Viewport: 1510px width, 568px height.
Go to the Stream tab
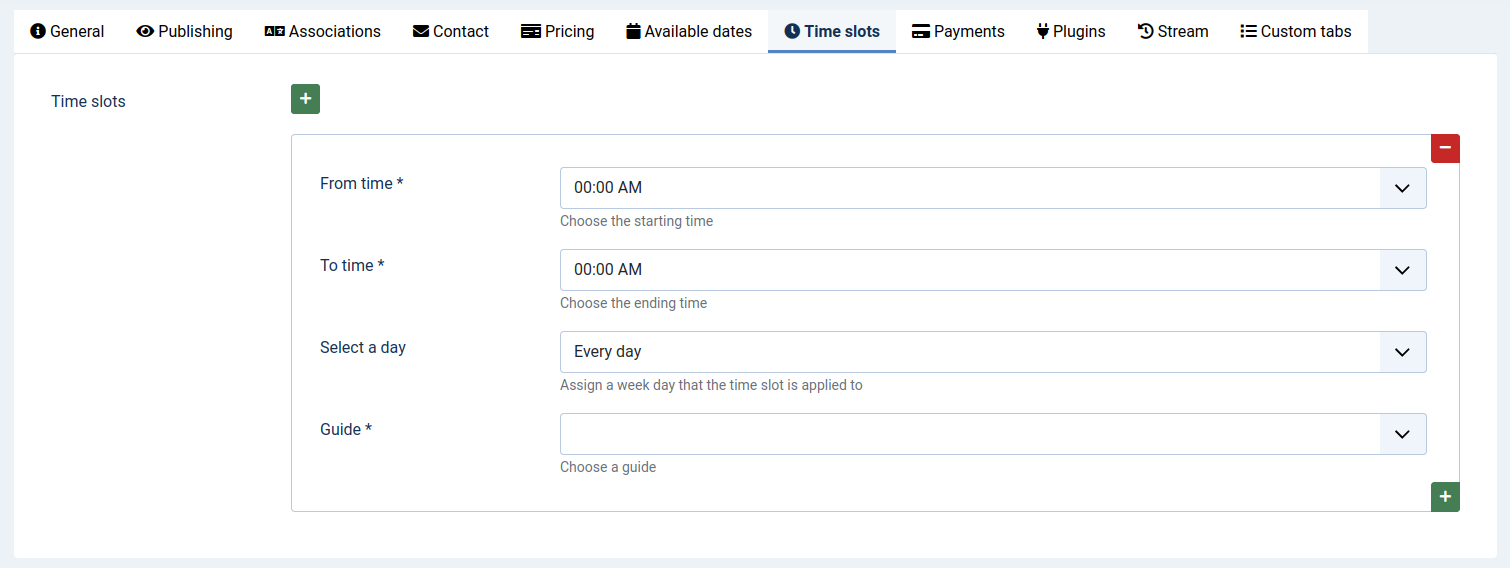tap(1172, 31)
